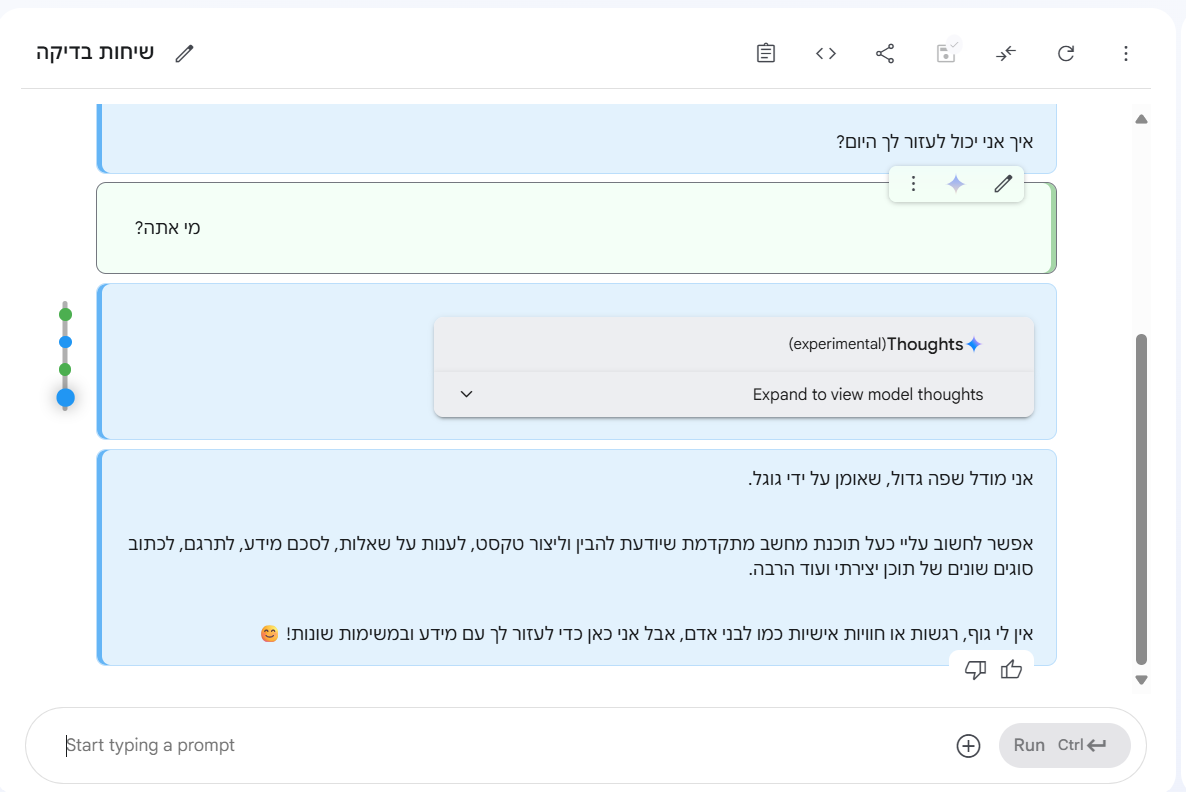Click the scrollbar up arrow
This screenshot has height=792, width=1186.
click(x=1141, y=120)
